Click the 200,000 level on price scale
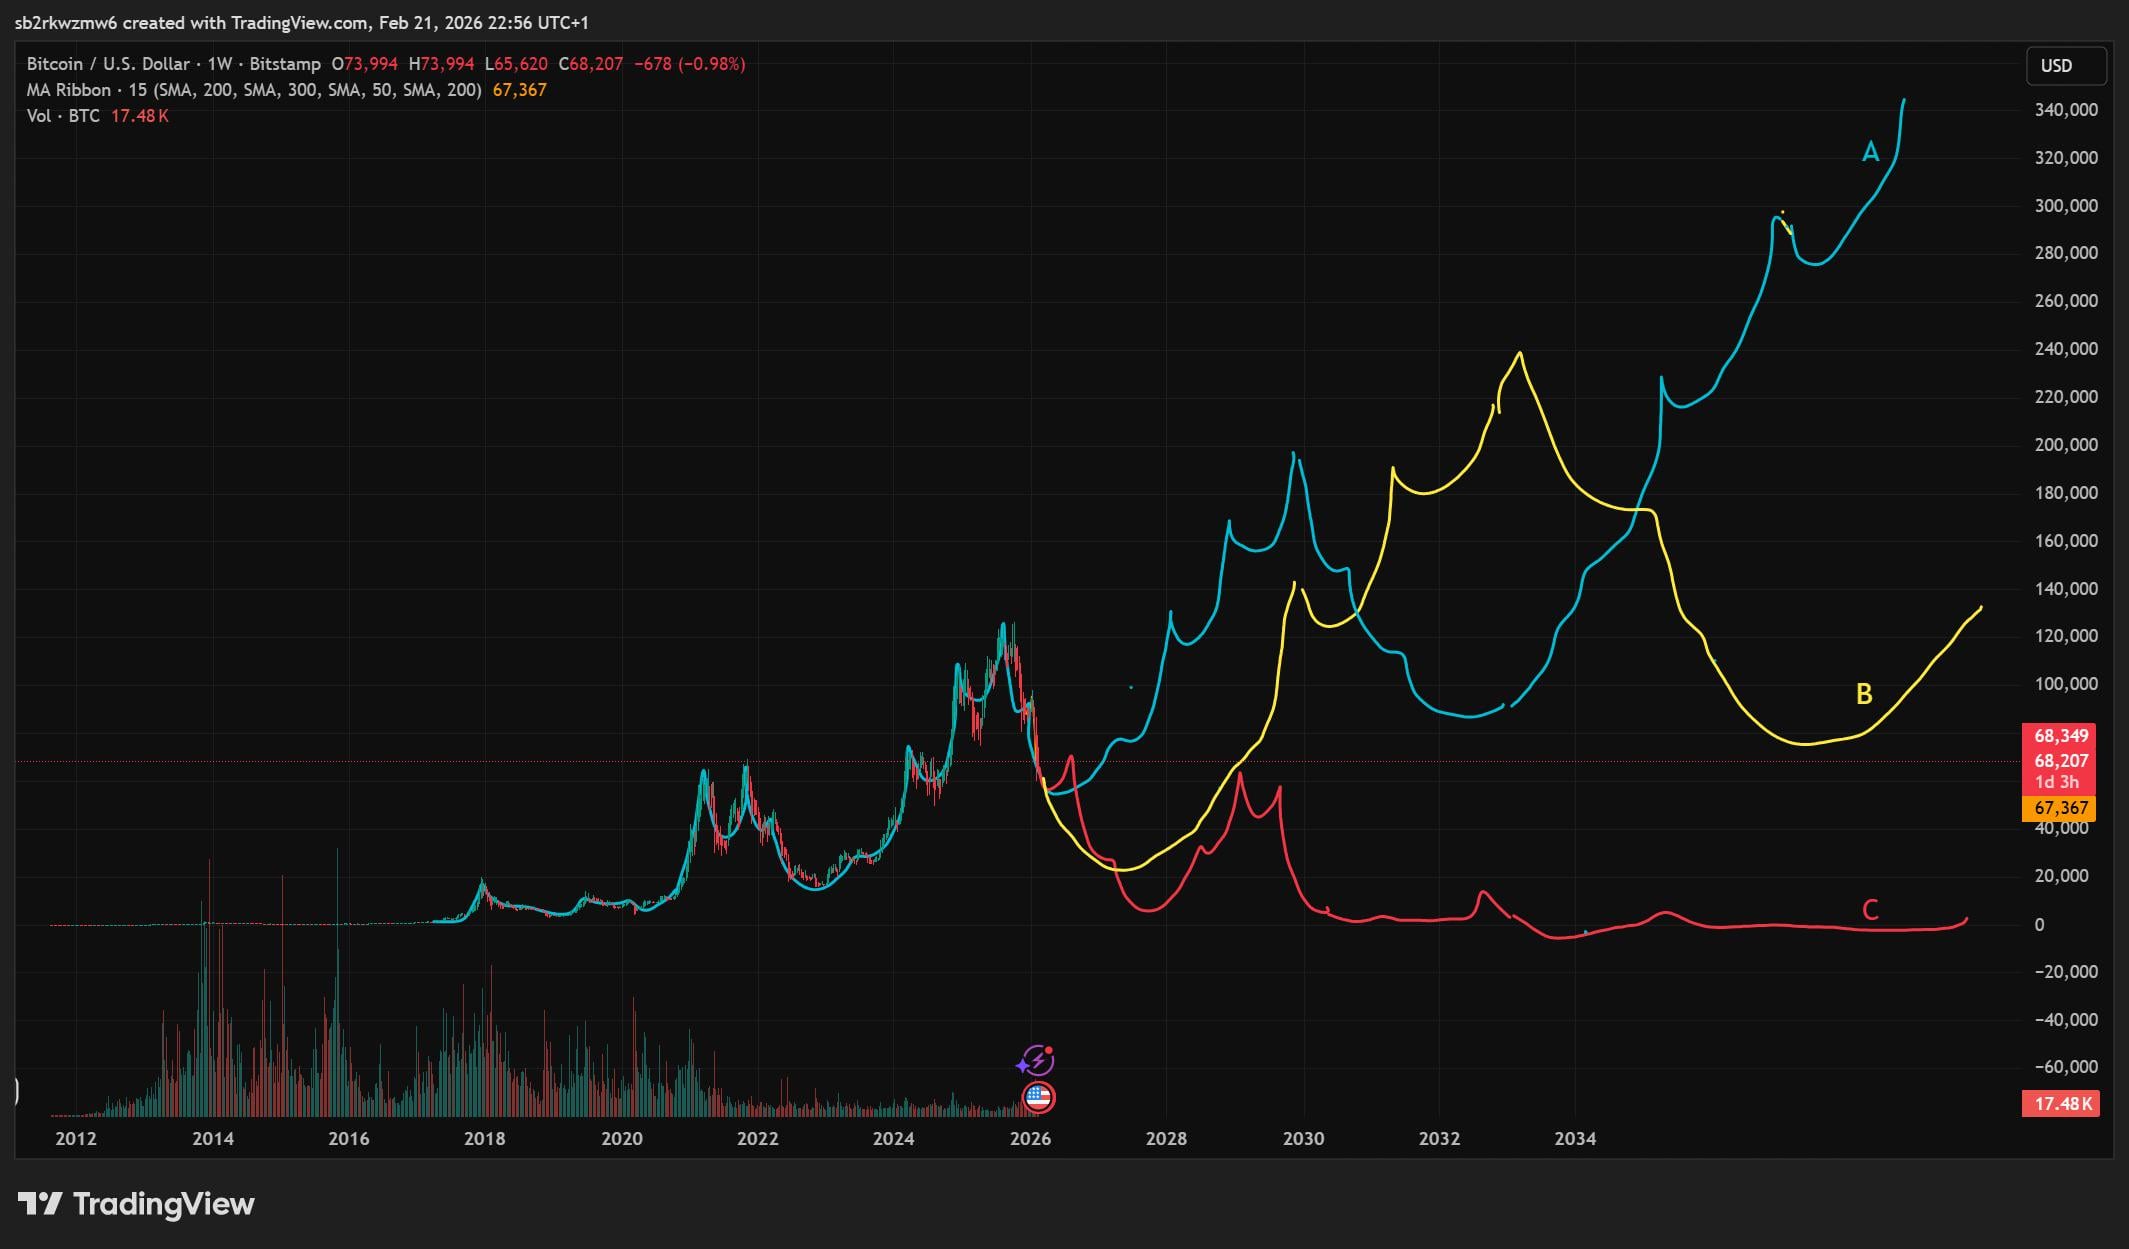The width and height of the screenshot is (2129, 1249). point(2065,445)
